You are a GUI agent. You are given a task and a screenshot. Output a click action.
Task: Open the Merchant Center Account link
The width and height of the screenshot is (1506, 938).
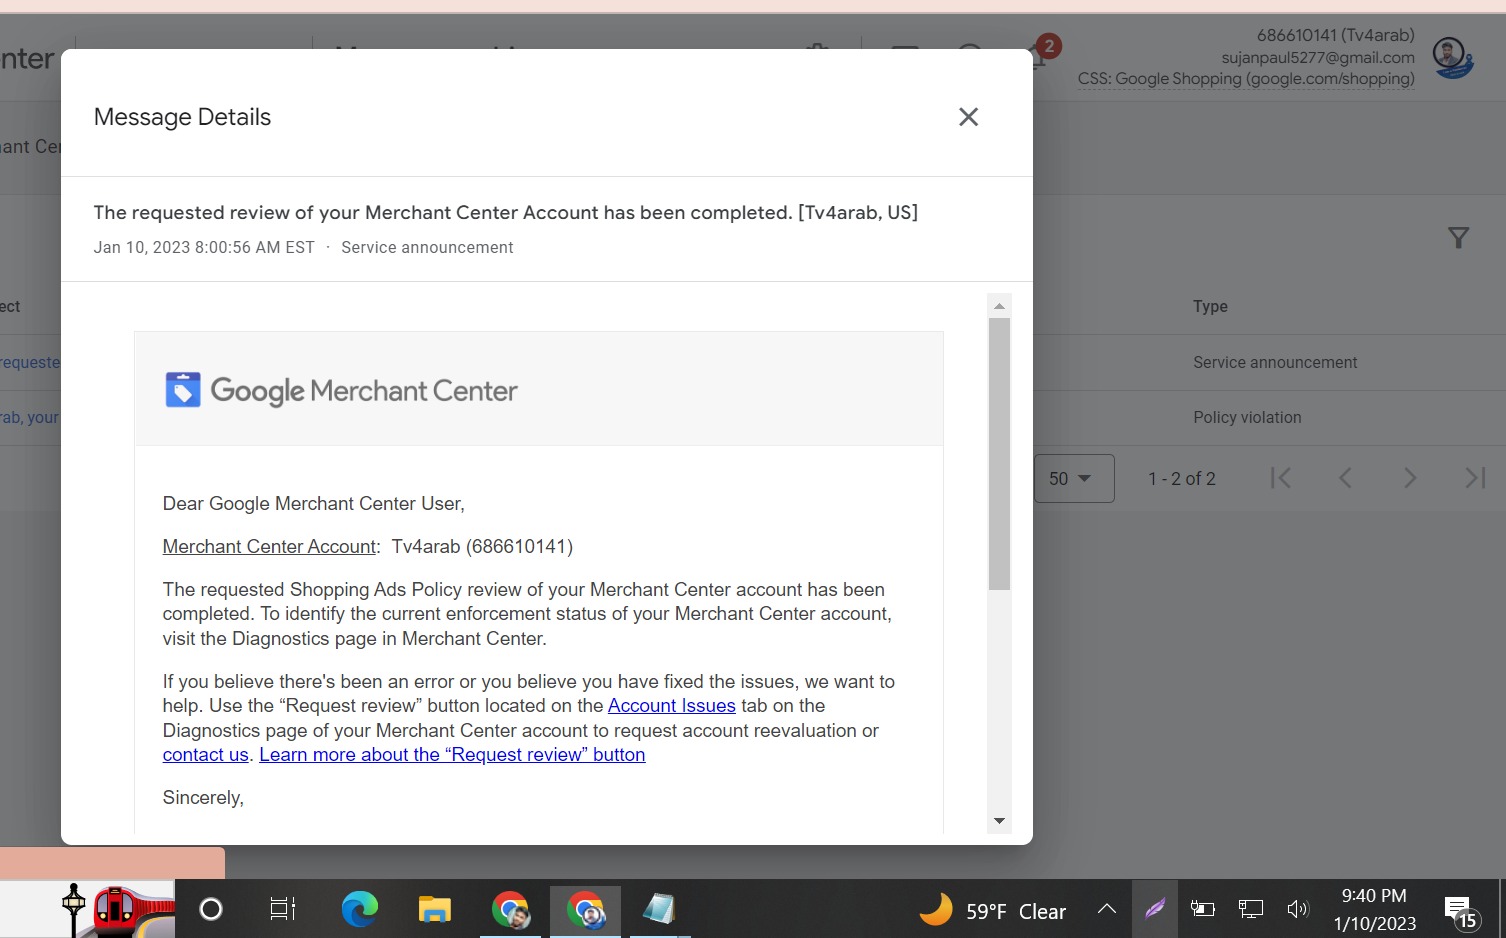pos(270,547)
